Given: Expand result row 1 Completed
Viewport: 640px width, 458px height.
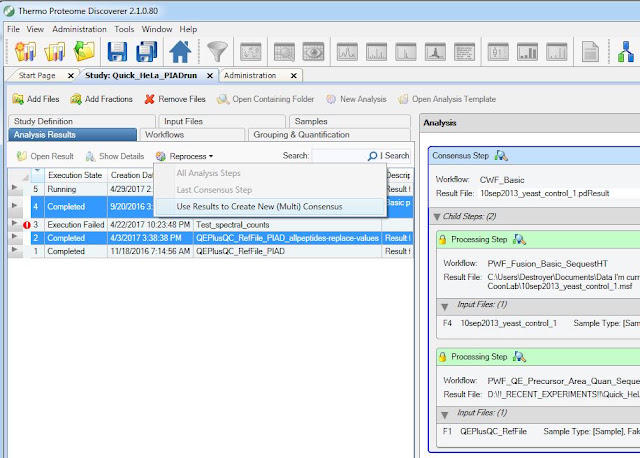Looking at the screenshot, I should pyautogui.click(x=15, y=249).
